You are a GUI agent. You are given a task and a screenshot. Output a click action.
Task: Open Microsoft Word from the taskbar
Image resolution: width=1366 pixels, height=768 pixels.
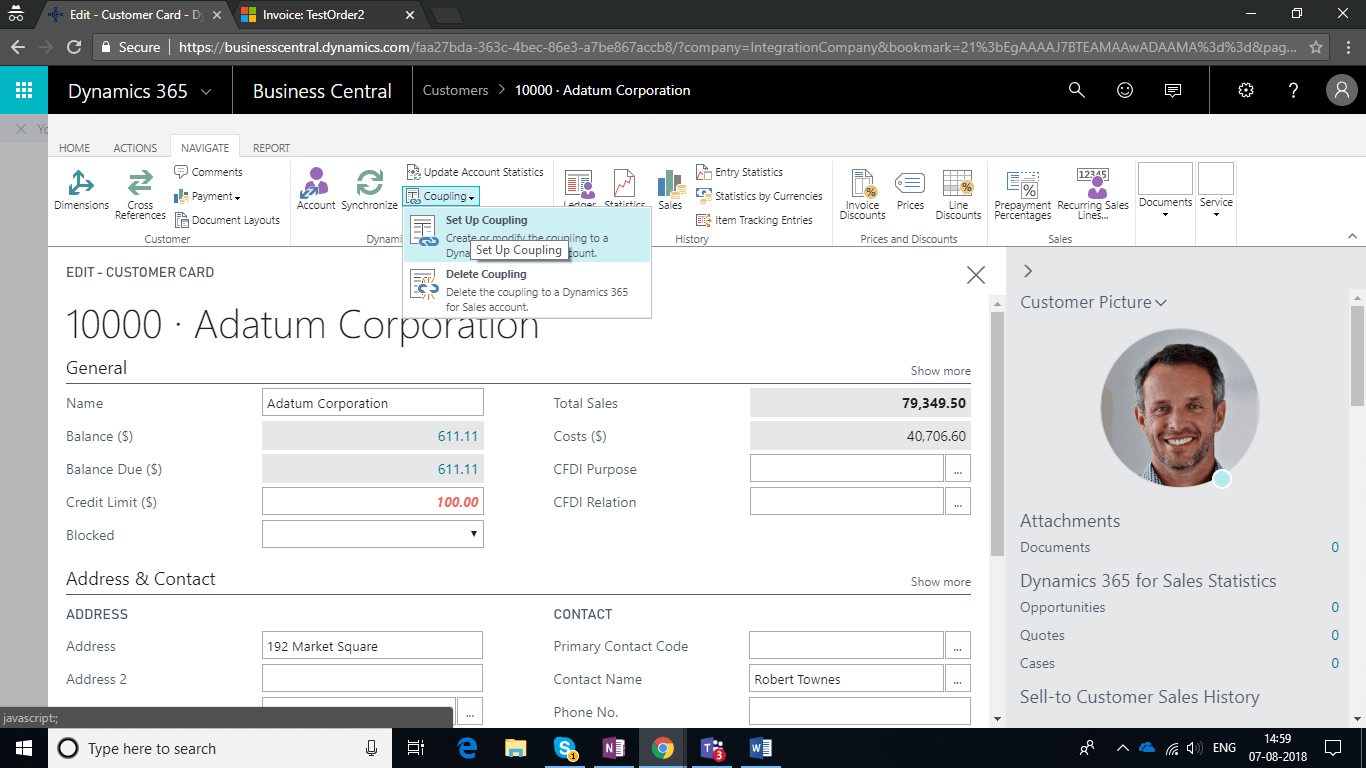[762, 748]
